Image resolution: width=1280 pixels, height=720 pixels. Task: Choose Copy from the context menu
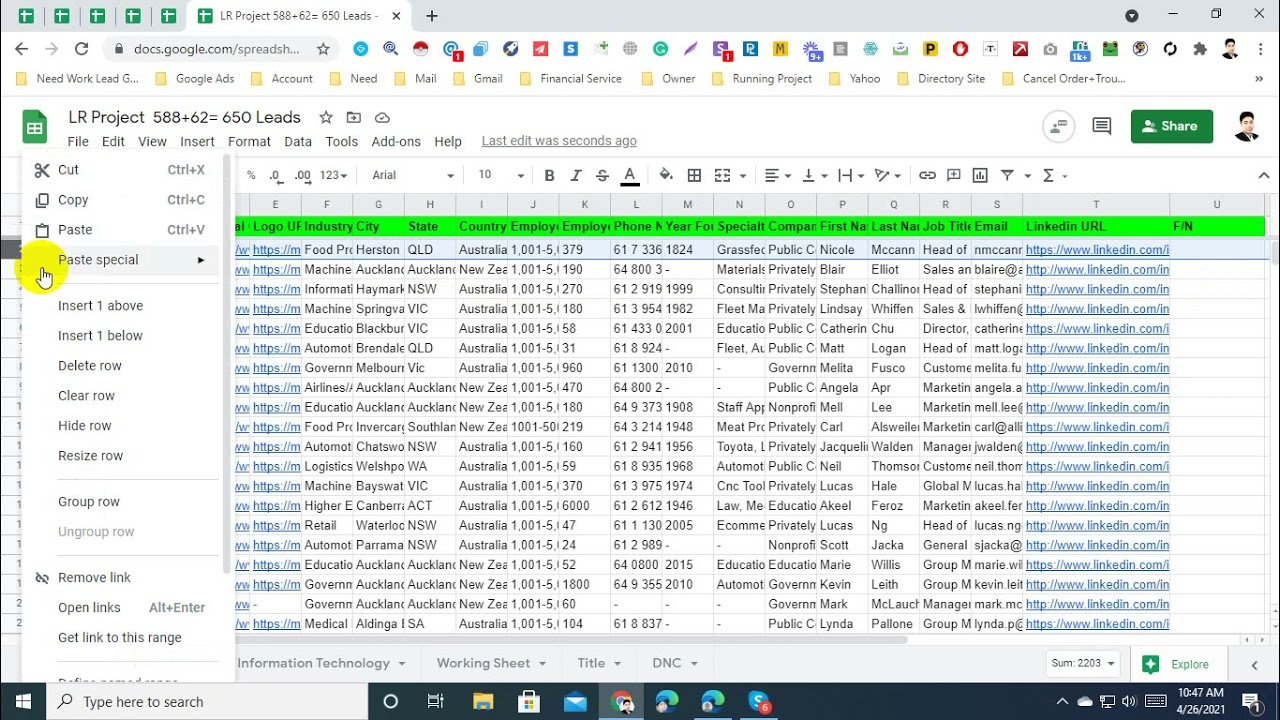pos(120,200)
